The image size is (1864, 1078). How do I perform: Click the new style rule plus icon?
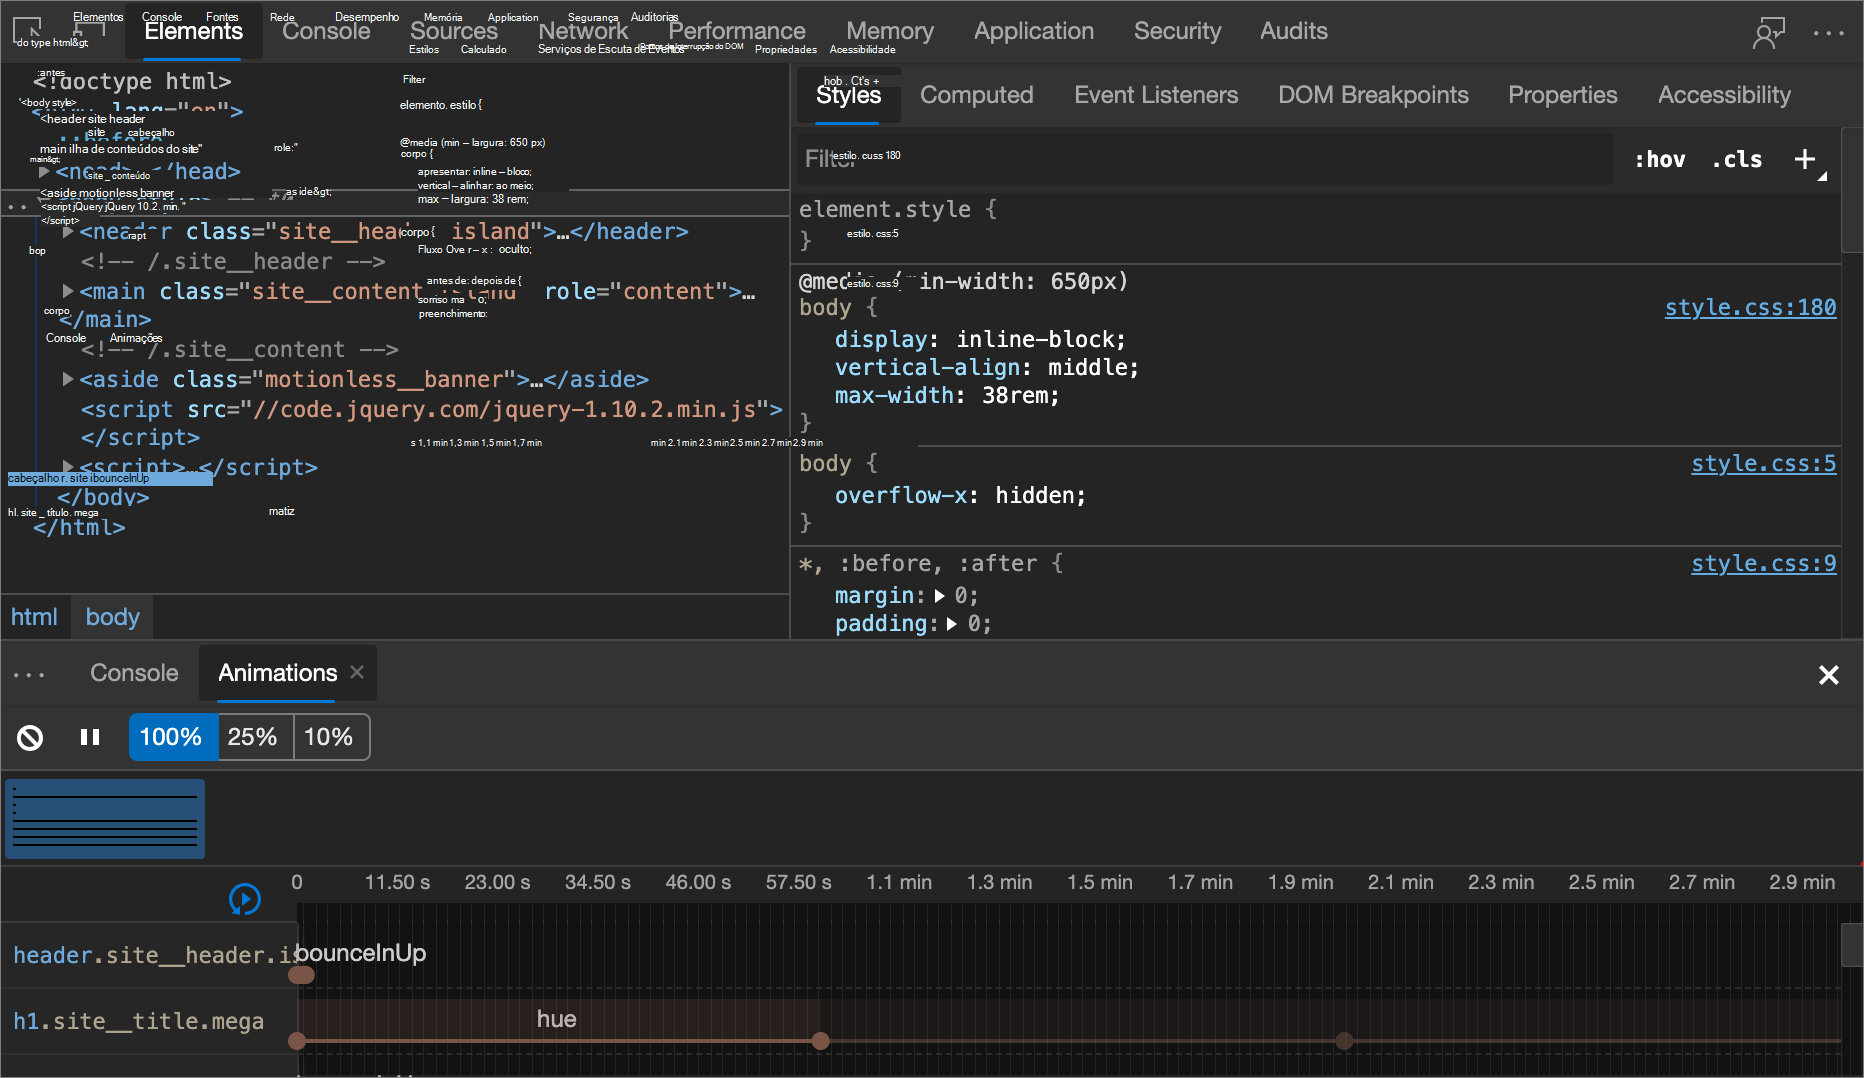coord(1805,159)
